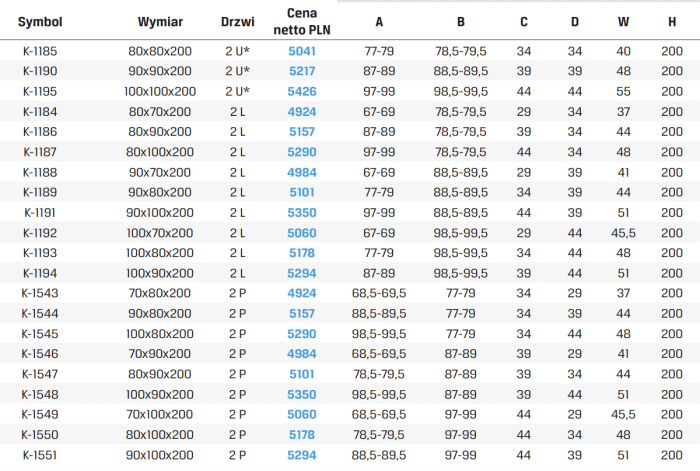Click the Wymiar column header
This screenshot has height=471, width=700.
pyautogui.click(x=160, y=22)
